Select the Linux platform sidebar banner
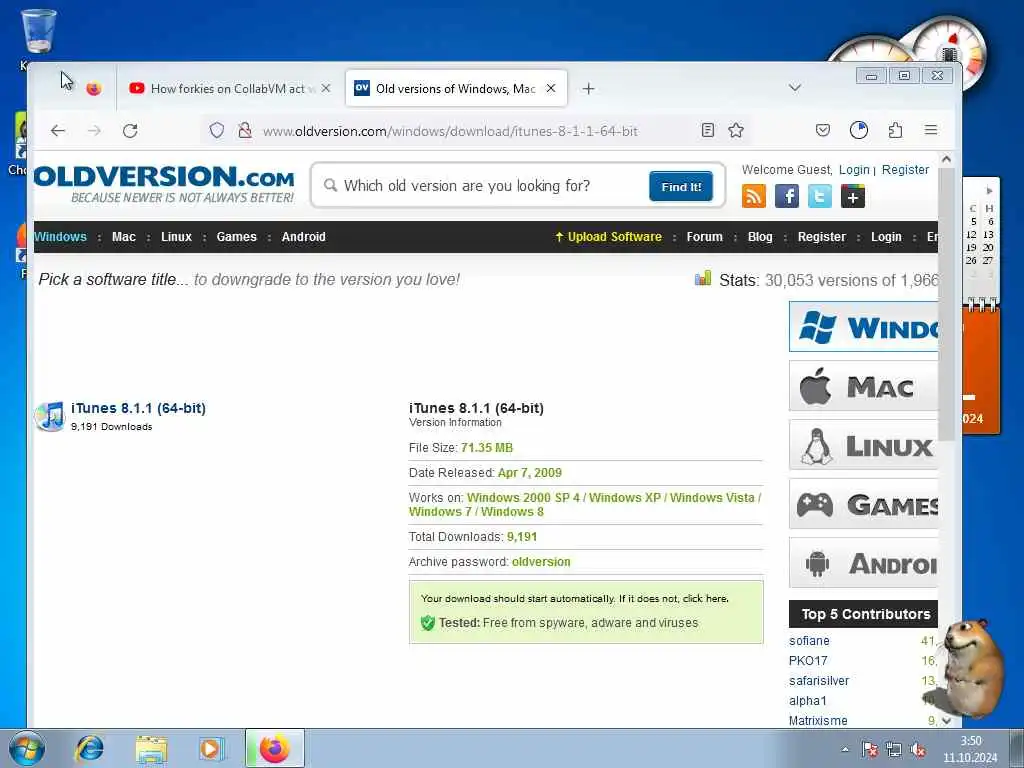 coord(863,445)
